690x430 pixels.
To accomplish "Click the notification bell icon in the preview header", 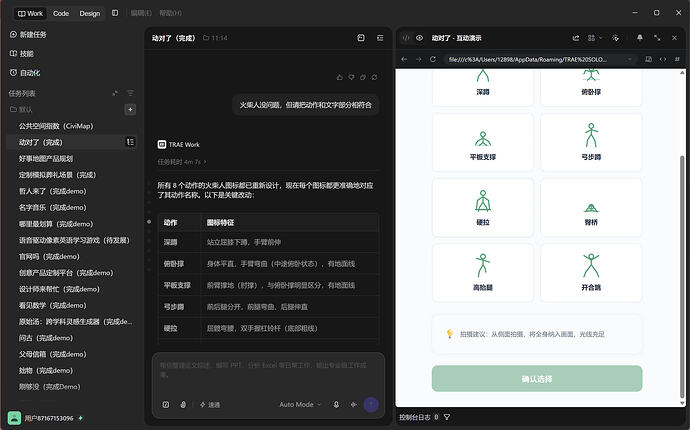I will click(639, 38).
